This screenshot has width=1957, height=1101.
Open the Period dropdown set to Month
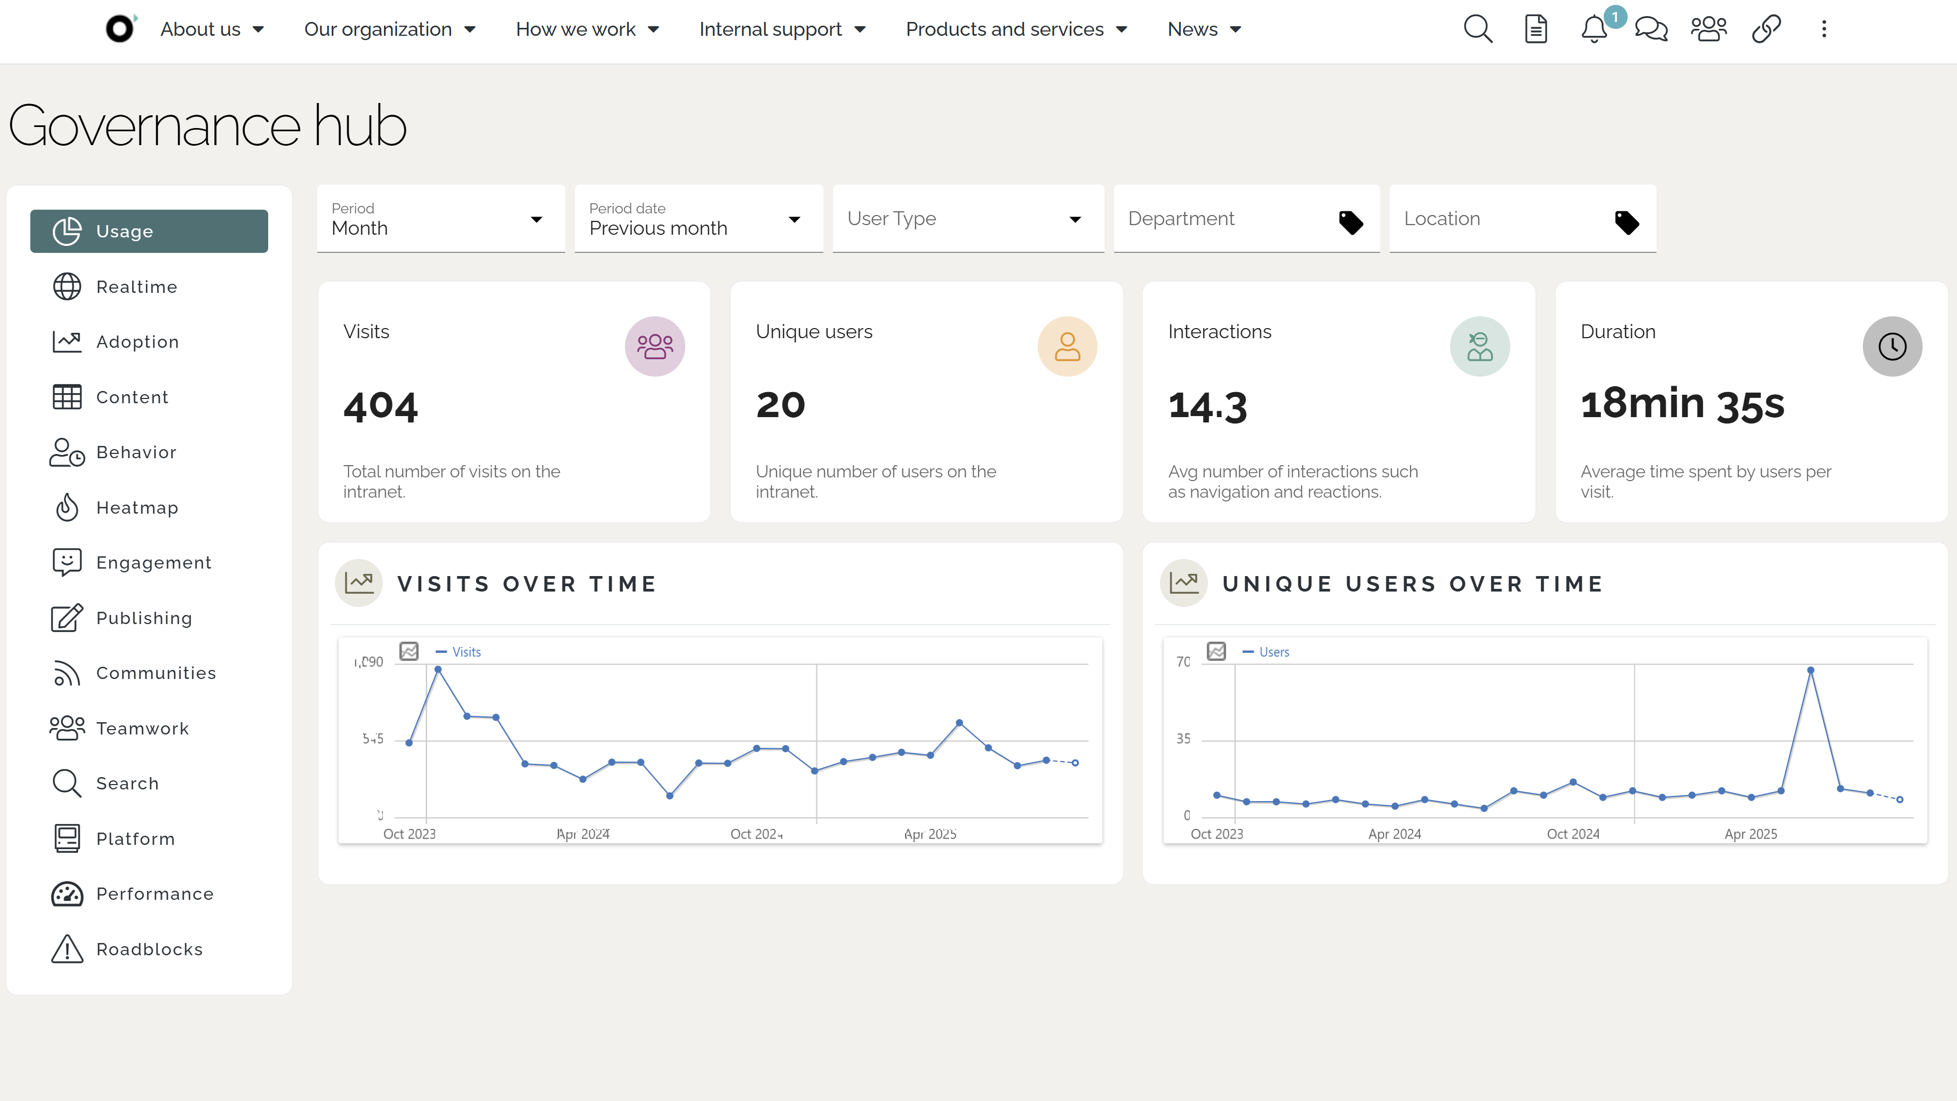tap(441, 219)
